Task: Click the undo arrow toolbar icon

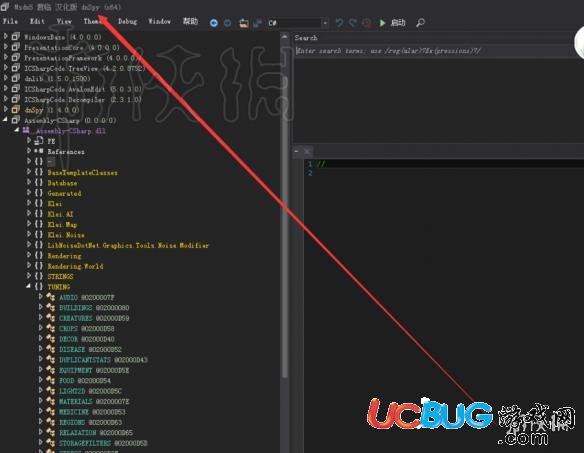Action: pyautogui.click(x=339, y=23)
